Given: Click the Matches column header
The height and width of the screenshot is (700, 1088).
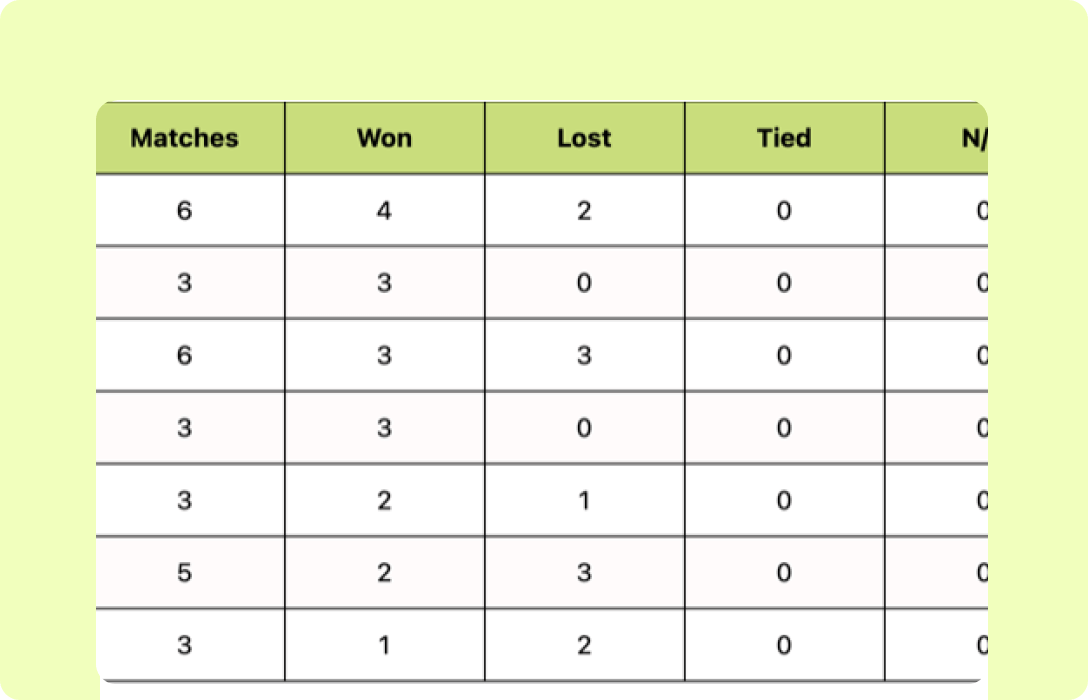Looking at the screenshot, I should click(x=185, y=138).
